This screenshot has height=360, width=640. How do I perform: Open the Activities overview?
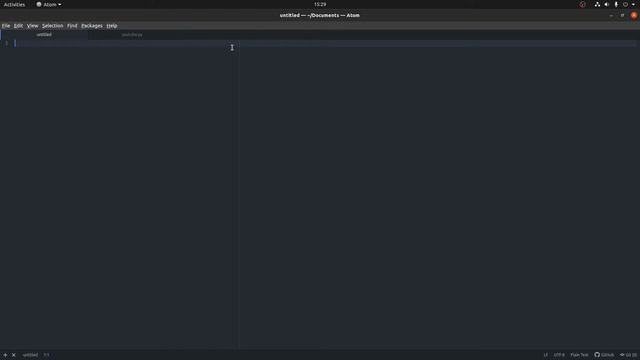[x=14, y=4]
